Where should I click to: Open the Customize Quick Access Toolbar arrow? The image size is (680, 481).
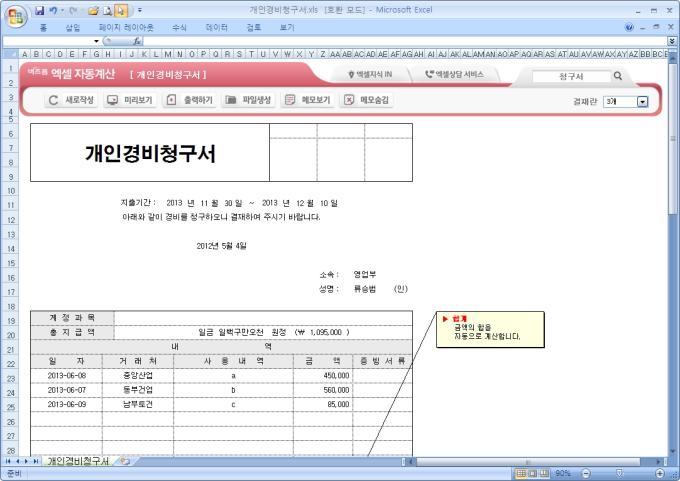point(140,10)
